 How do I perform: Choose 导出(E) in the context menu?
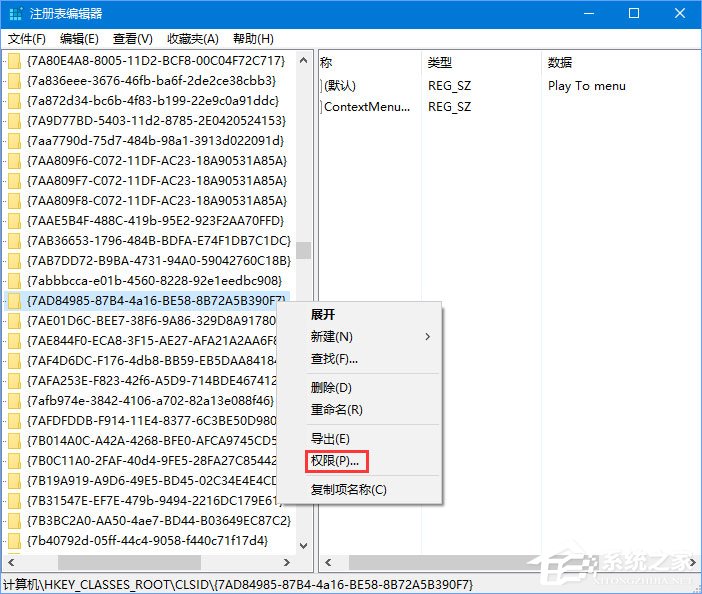330,439
